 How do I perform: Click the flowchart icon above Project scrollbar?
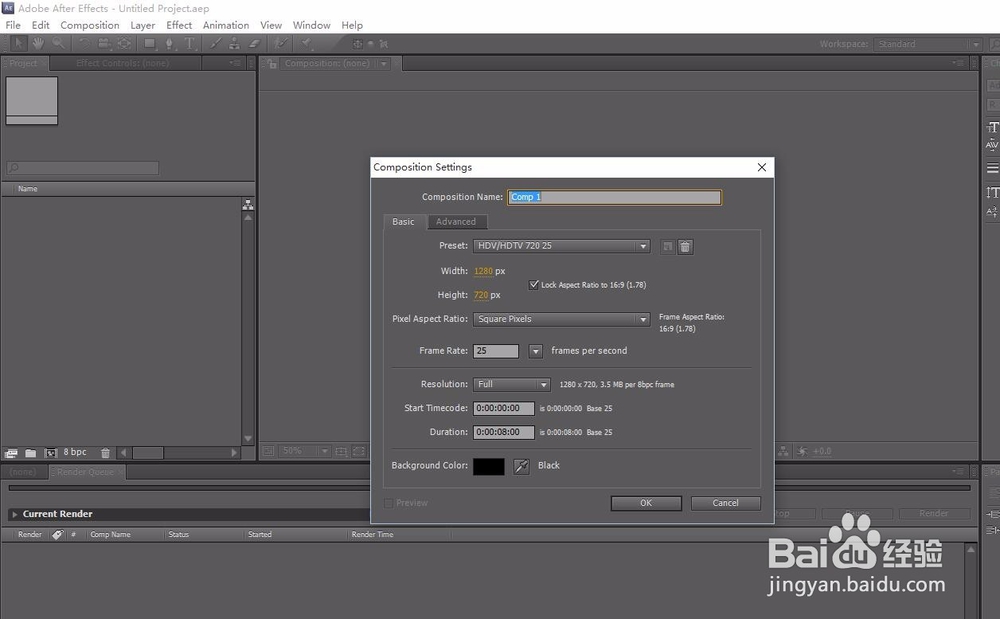[x=248, y=205]
